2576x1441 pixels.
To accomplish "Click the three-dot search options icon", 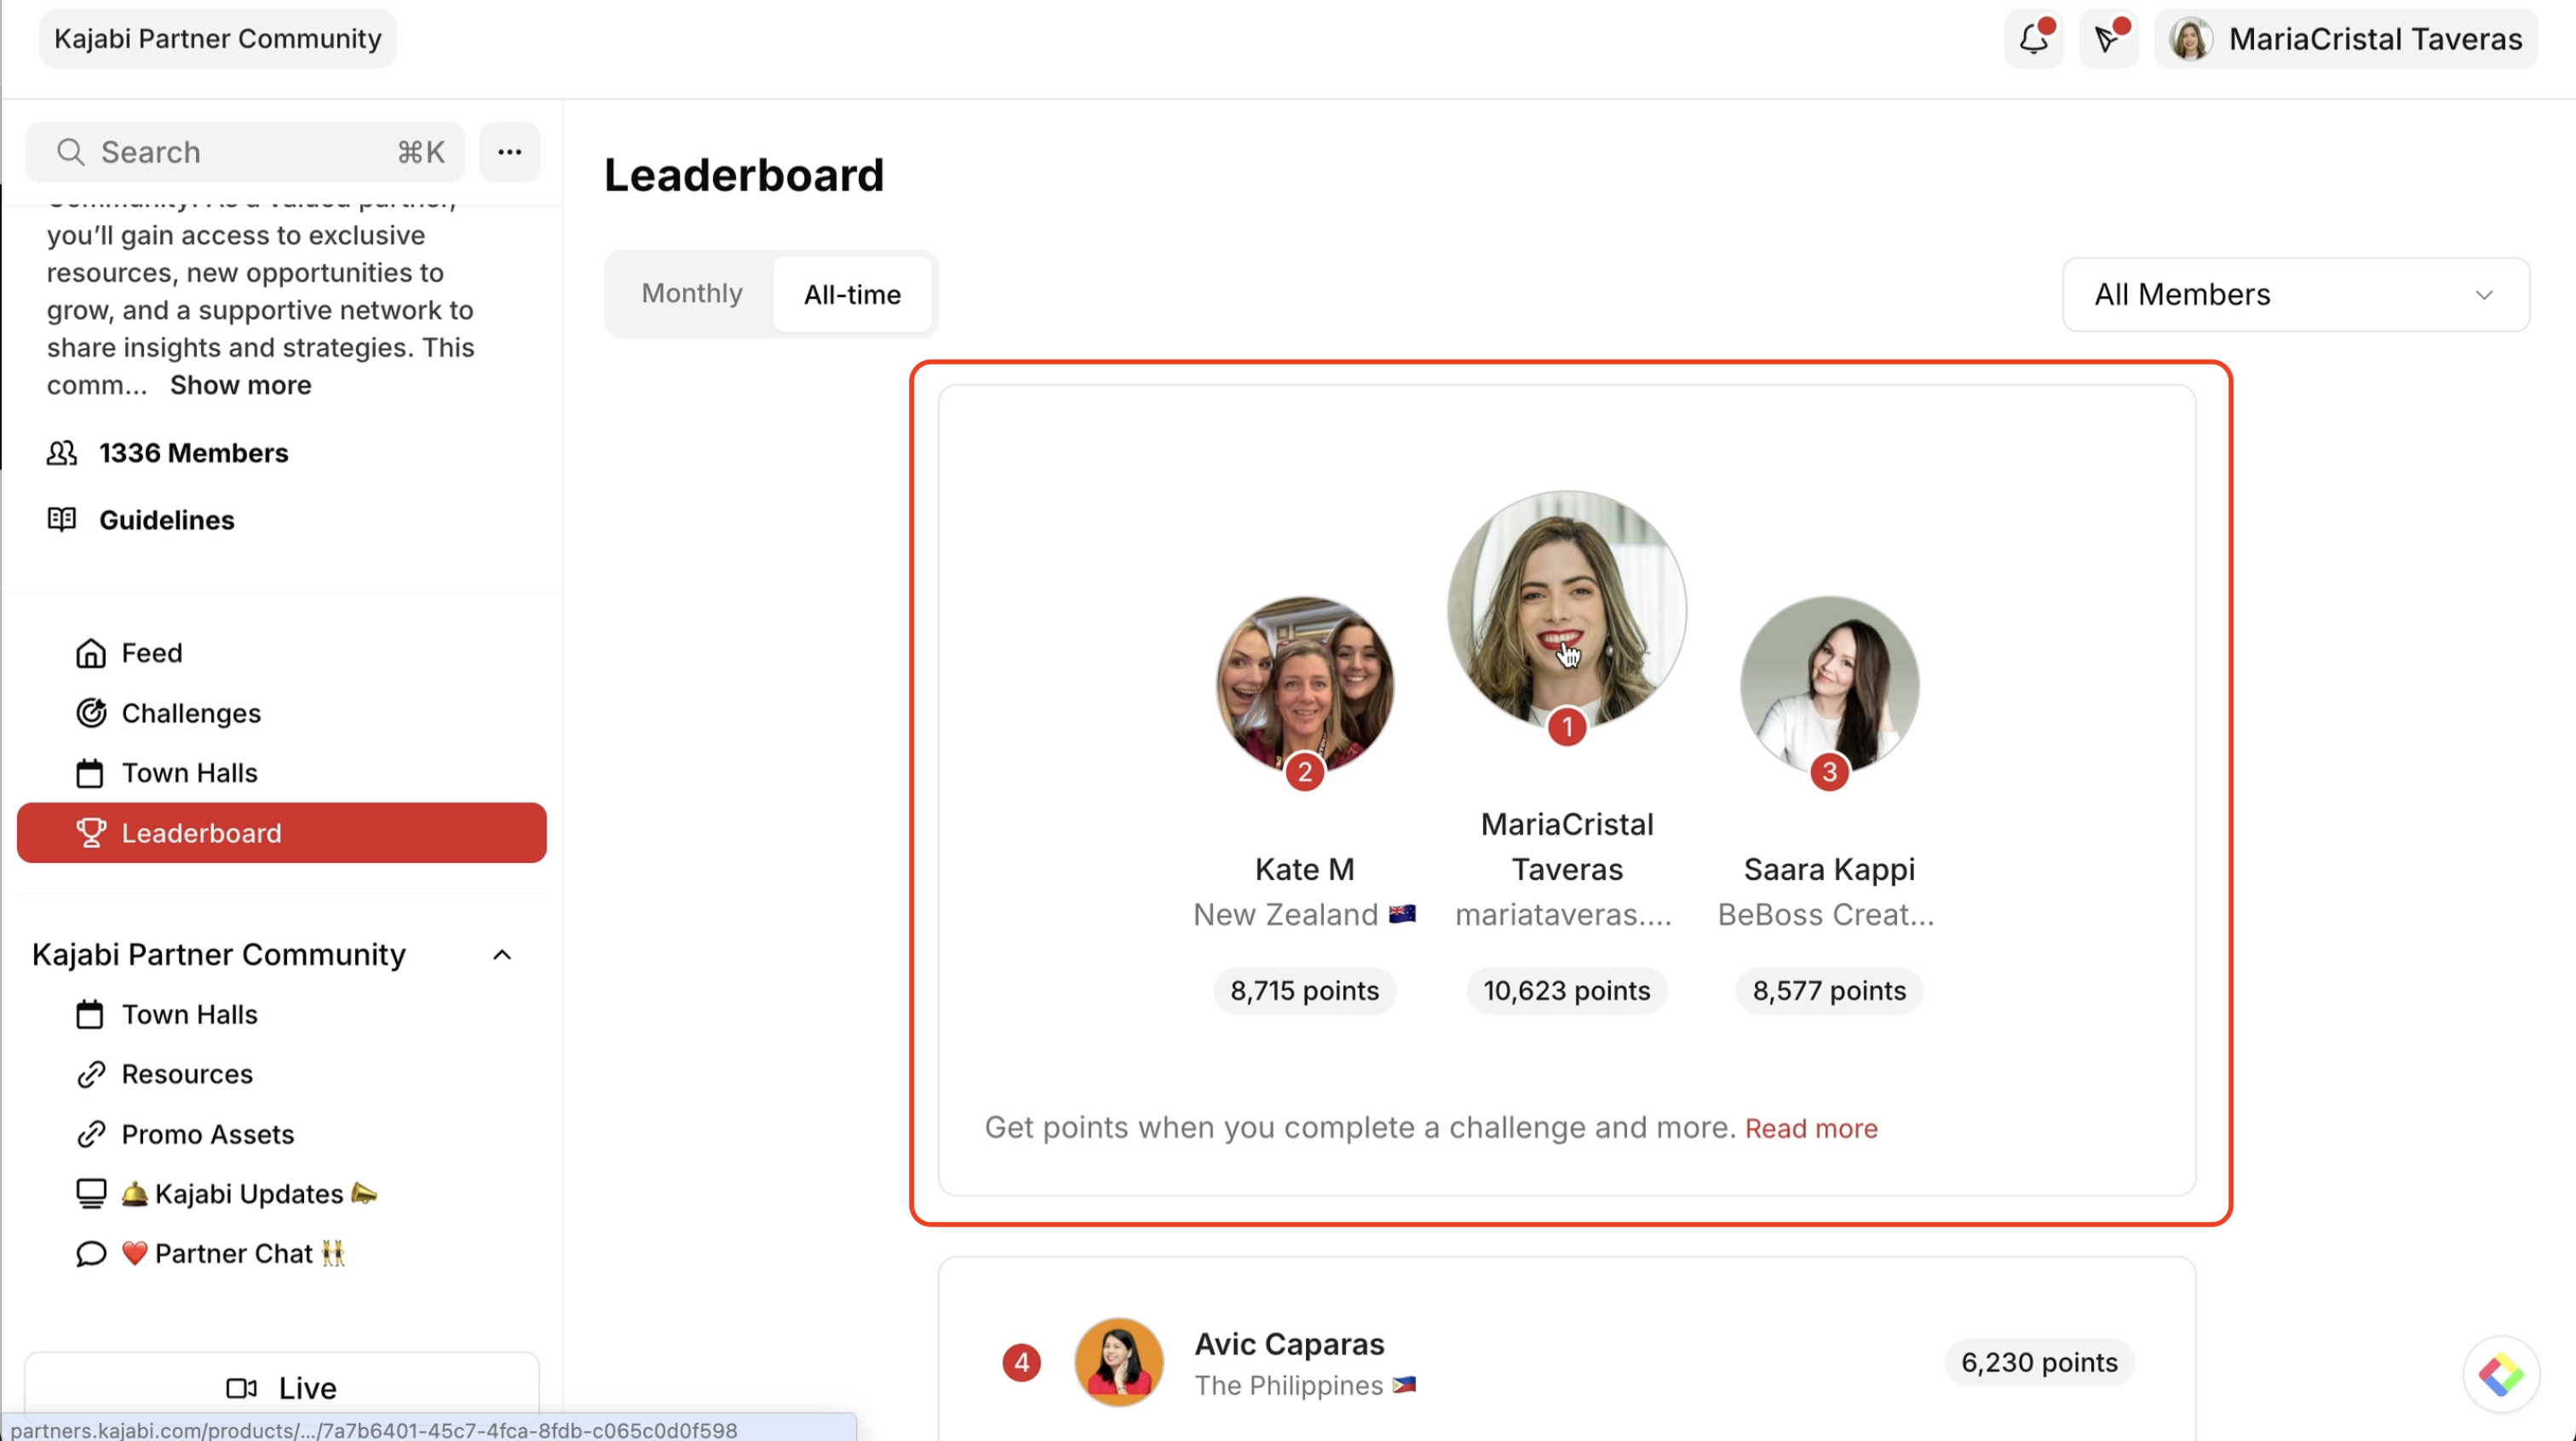I will coord(509,151).
